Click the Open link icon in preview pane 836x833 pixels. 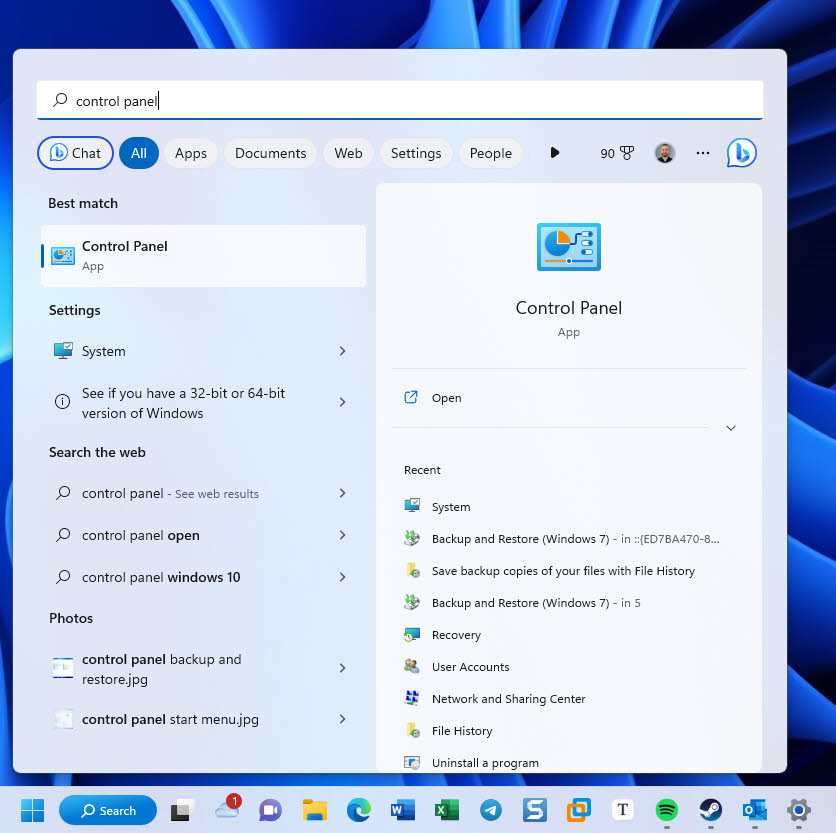[x=411, y=397]
